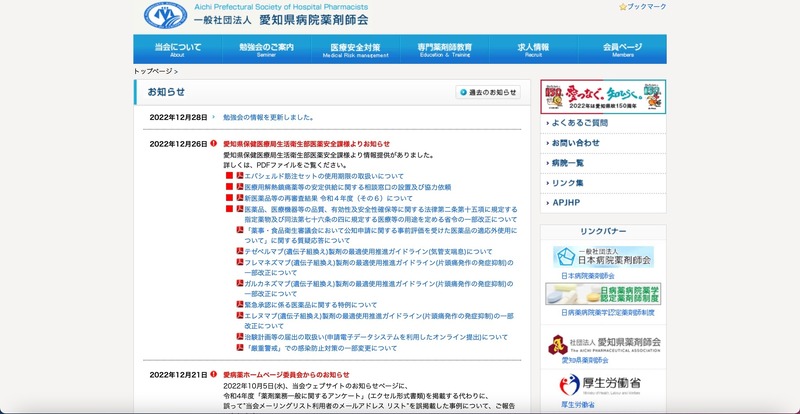The width and height of the screenshot is (800, 414).
Task: Click red alert icon beside December 26 notice
Action: (214, 144)
